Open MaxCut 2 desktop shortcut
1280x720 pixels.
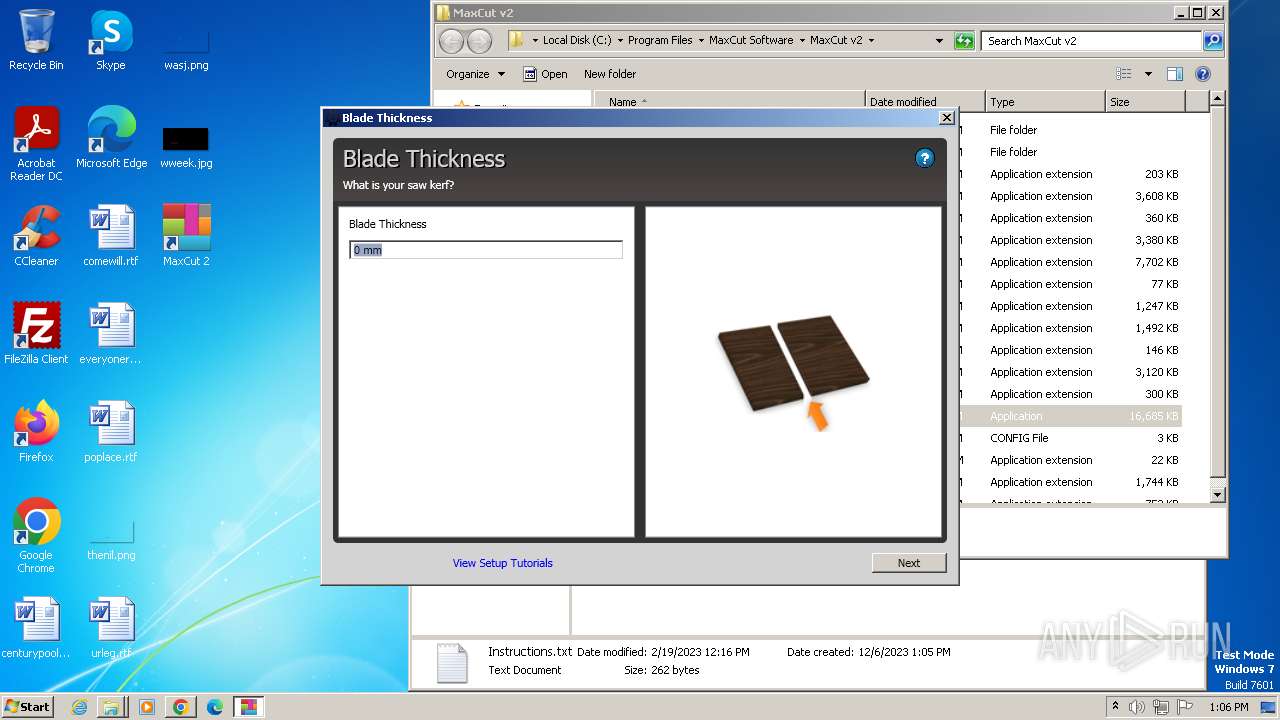click(x=186, y=236)
